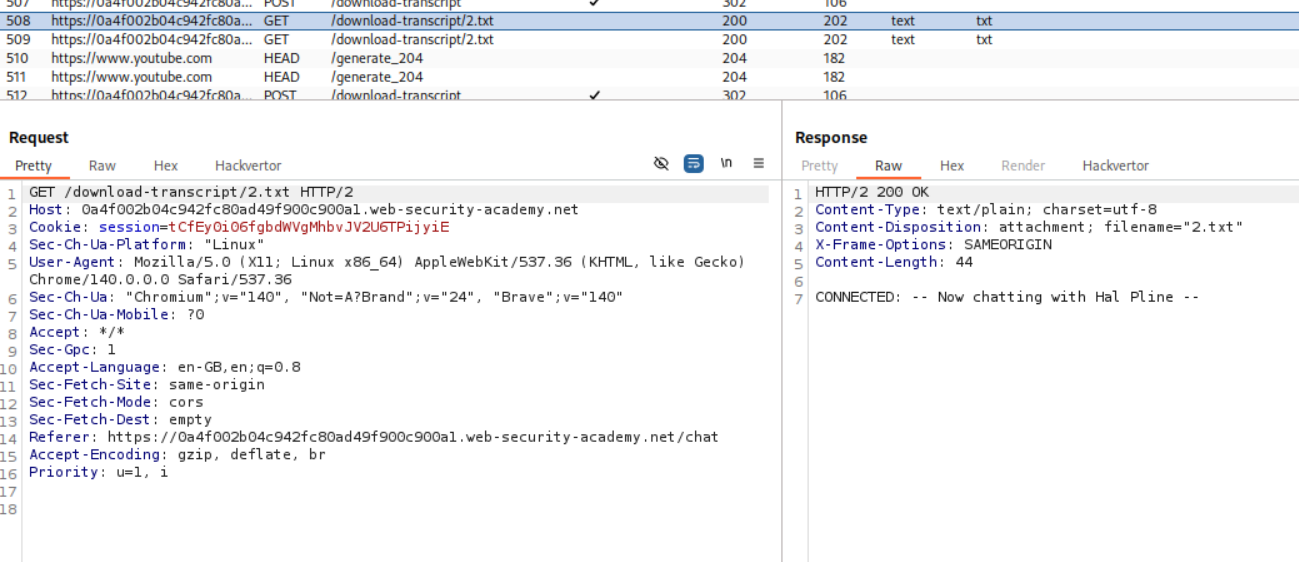Open the Response Hackvertor tab
Image resolution: width=1299 pixels, height=562 pixels.
pyautogui.click(x=1115, y=166)
